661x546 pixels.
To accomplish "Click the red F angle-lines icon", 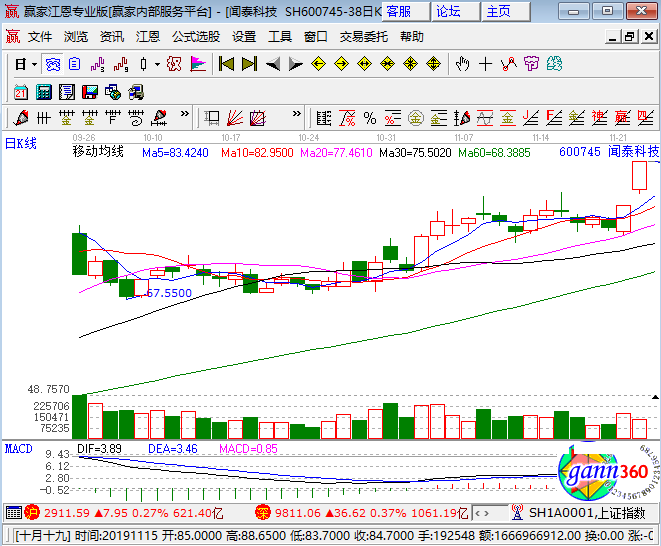I will click(x=554, y=118).
